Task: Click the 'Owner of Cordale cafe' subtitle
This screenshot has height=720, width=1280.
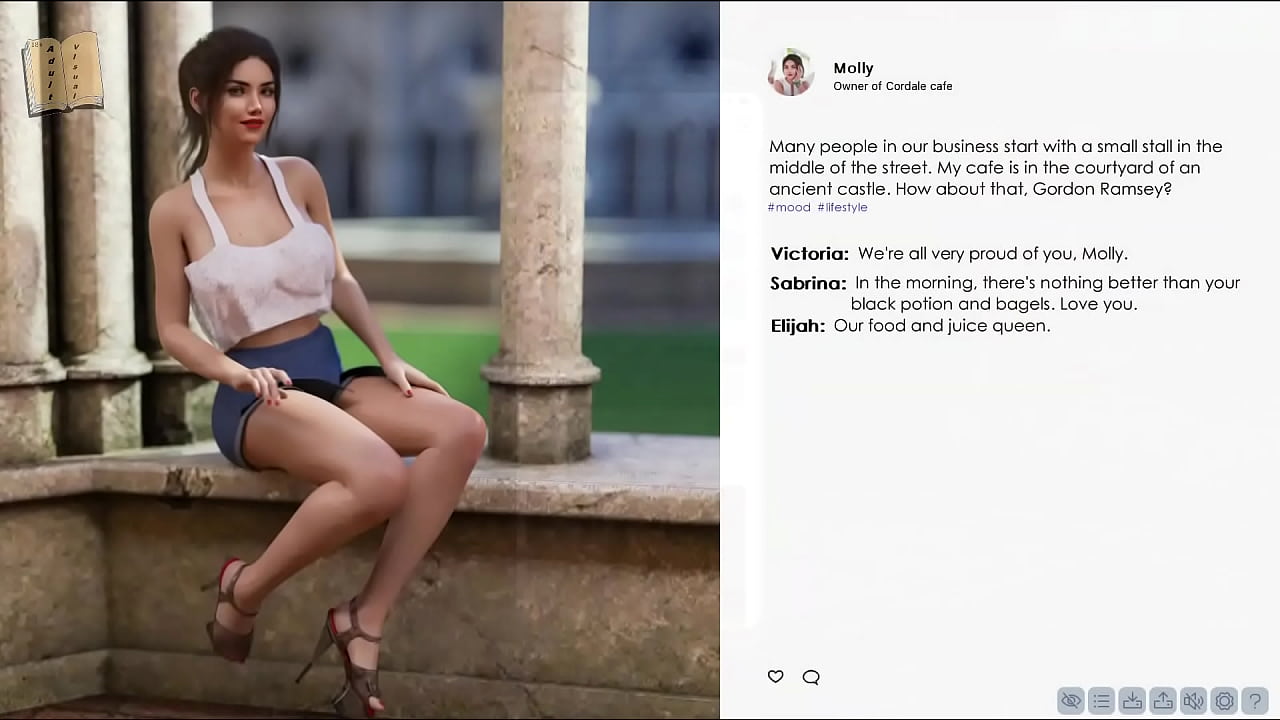Action: [892, 86]
